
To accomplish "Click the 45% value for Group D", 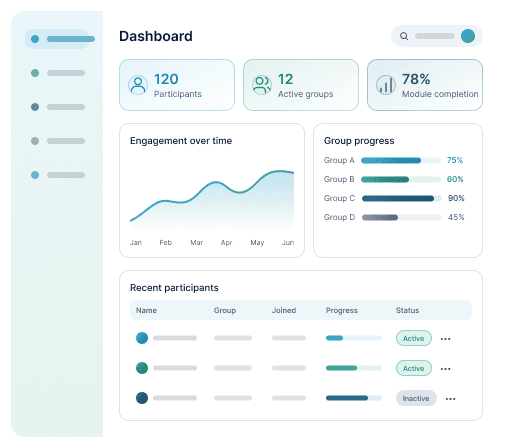I will pyautogui.click(x=456, y=217).
